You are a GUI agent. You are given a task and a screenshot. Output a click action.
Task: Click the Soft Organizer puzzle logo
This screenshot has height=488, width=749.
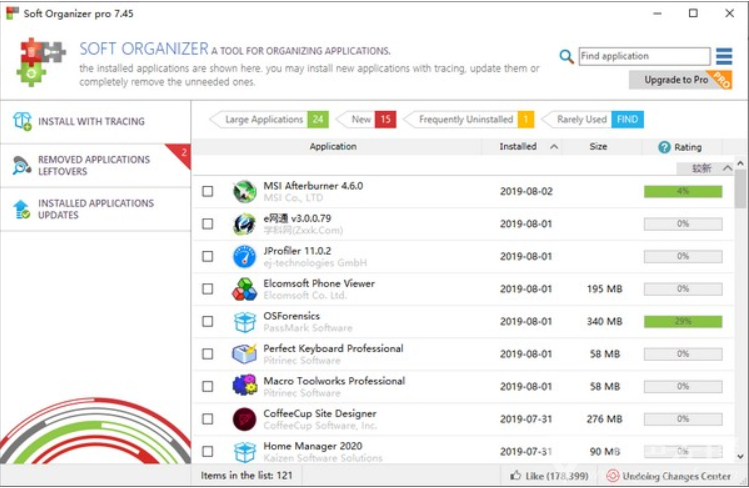(x=40, y=62)
